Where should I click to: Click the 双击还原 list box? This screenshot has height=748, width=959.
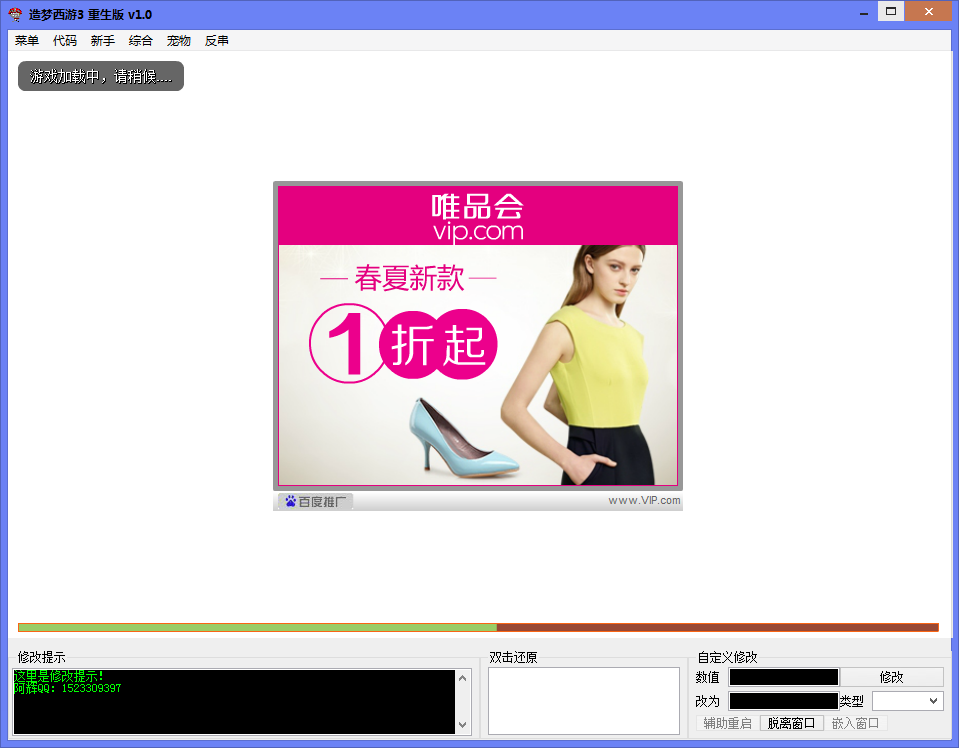pos(584,701)
